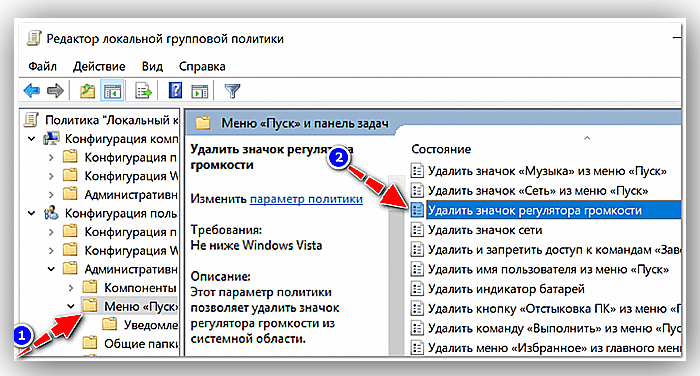Click the icon beside Удалить значок сети

417,230
